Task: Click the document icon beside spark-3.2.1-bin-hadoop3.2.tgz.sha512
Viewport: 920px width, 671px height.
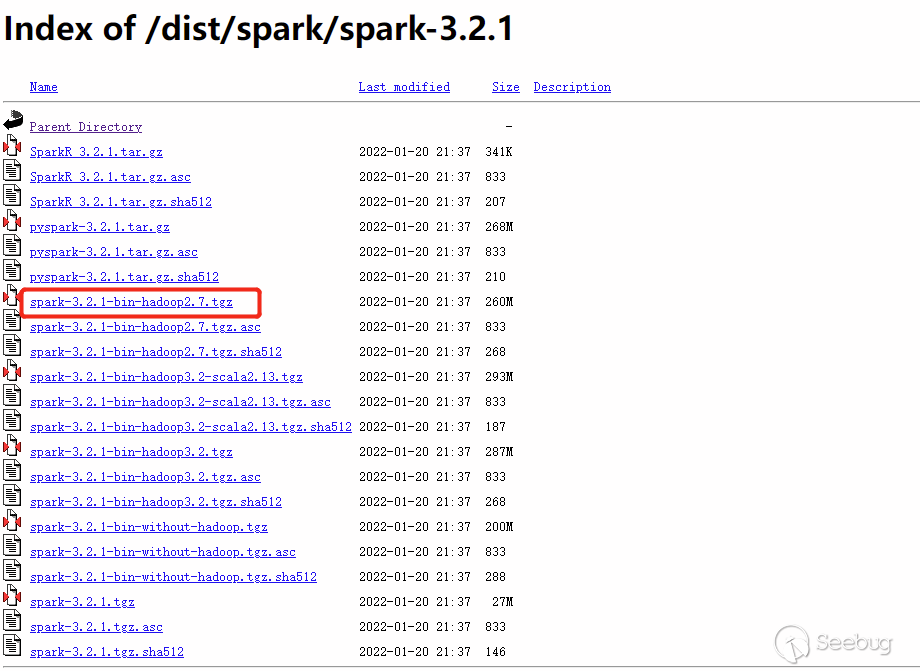Action: click(12, 496)
